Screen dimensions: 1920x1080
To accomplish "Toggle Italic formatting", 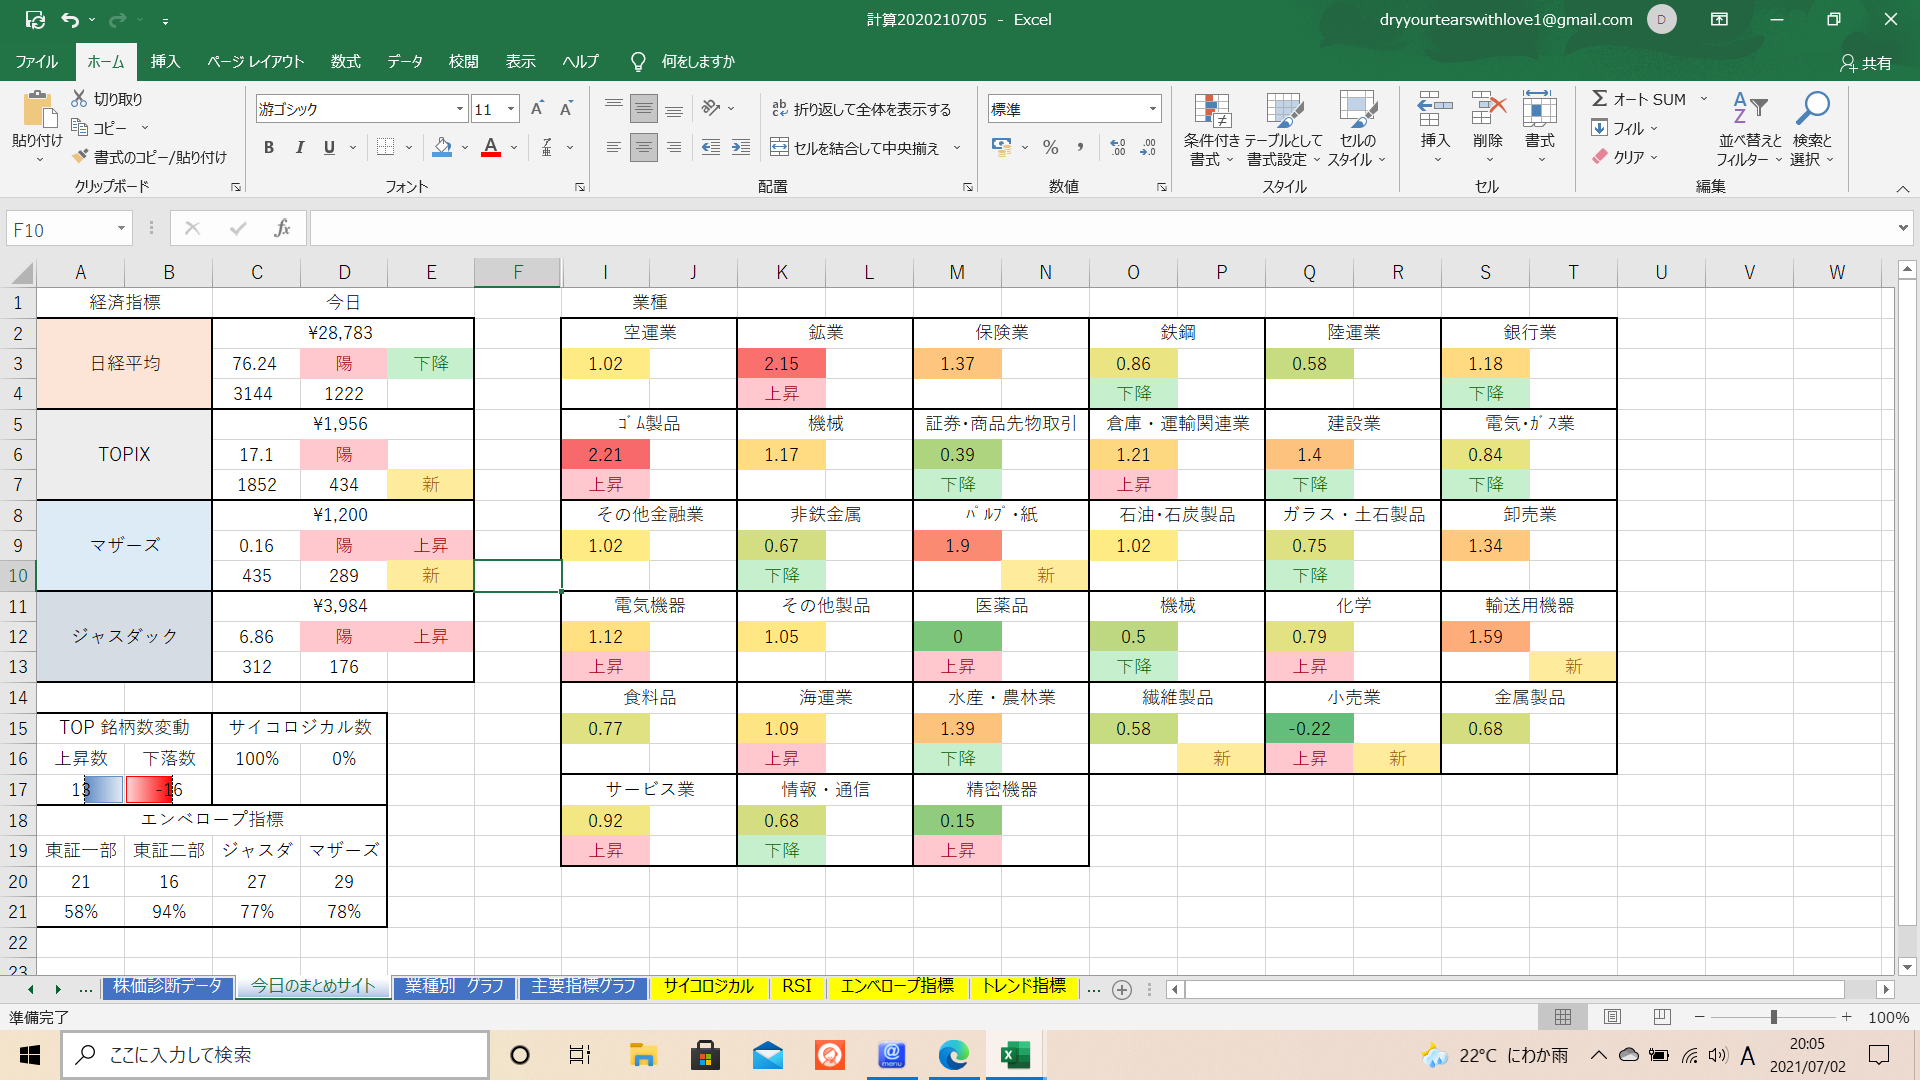I will [x=299, y=148].
